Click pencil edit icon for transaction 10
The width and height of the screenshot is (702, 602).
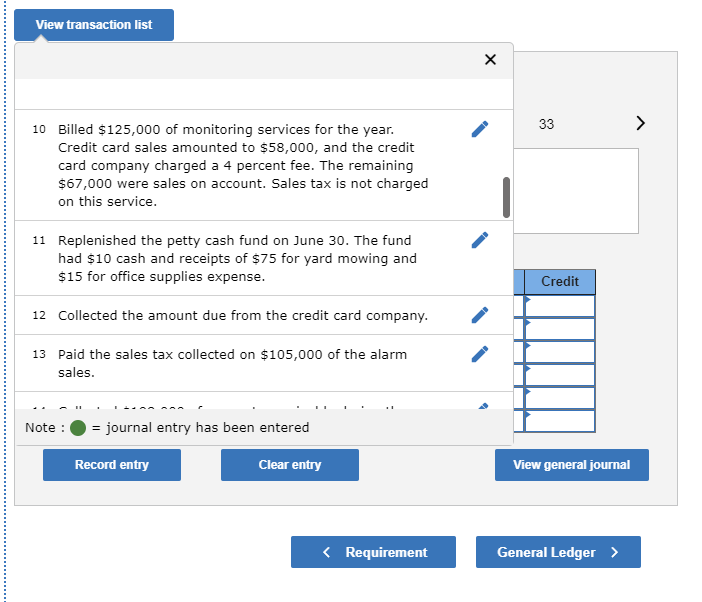[x=480, y=129]
